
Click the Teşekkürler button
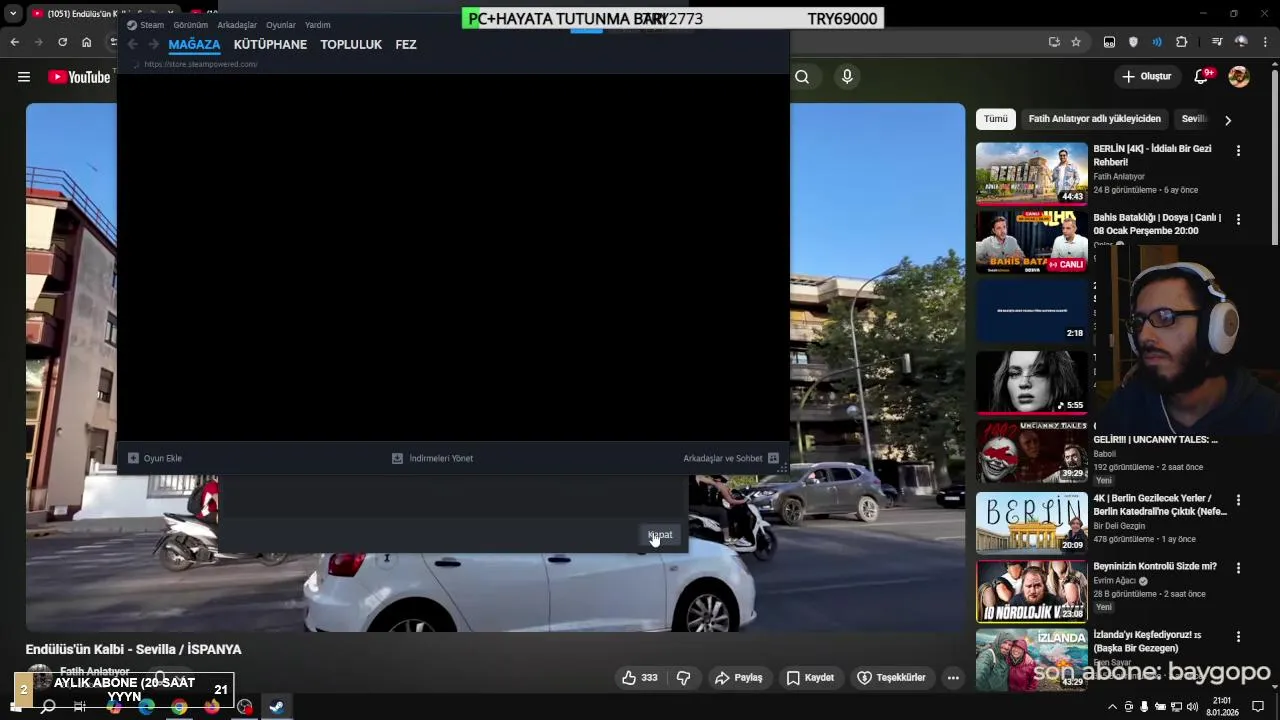[x=892, y=678]
